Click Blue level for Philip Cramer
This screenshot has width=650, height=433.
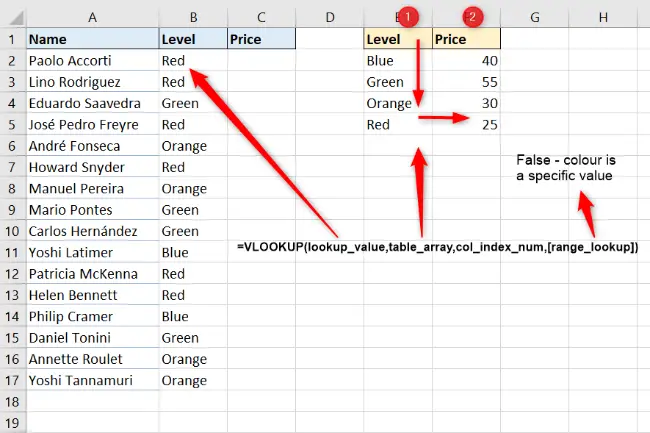(193, 316)
